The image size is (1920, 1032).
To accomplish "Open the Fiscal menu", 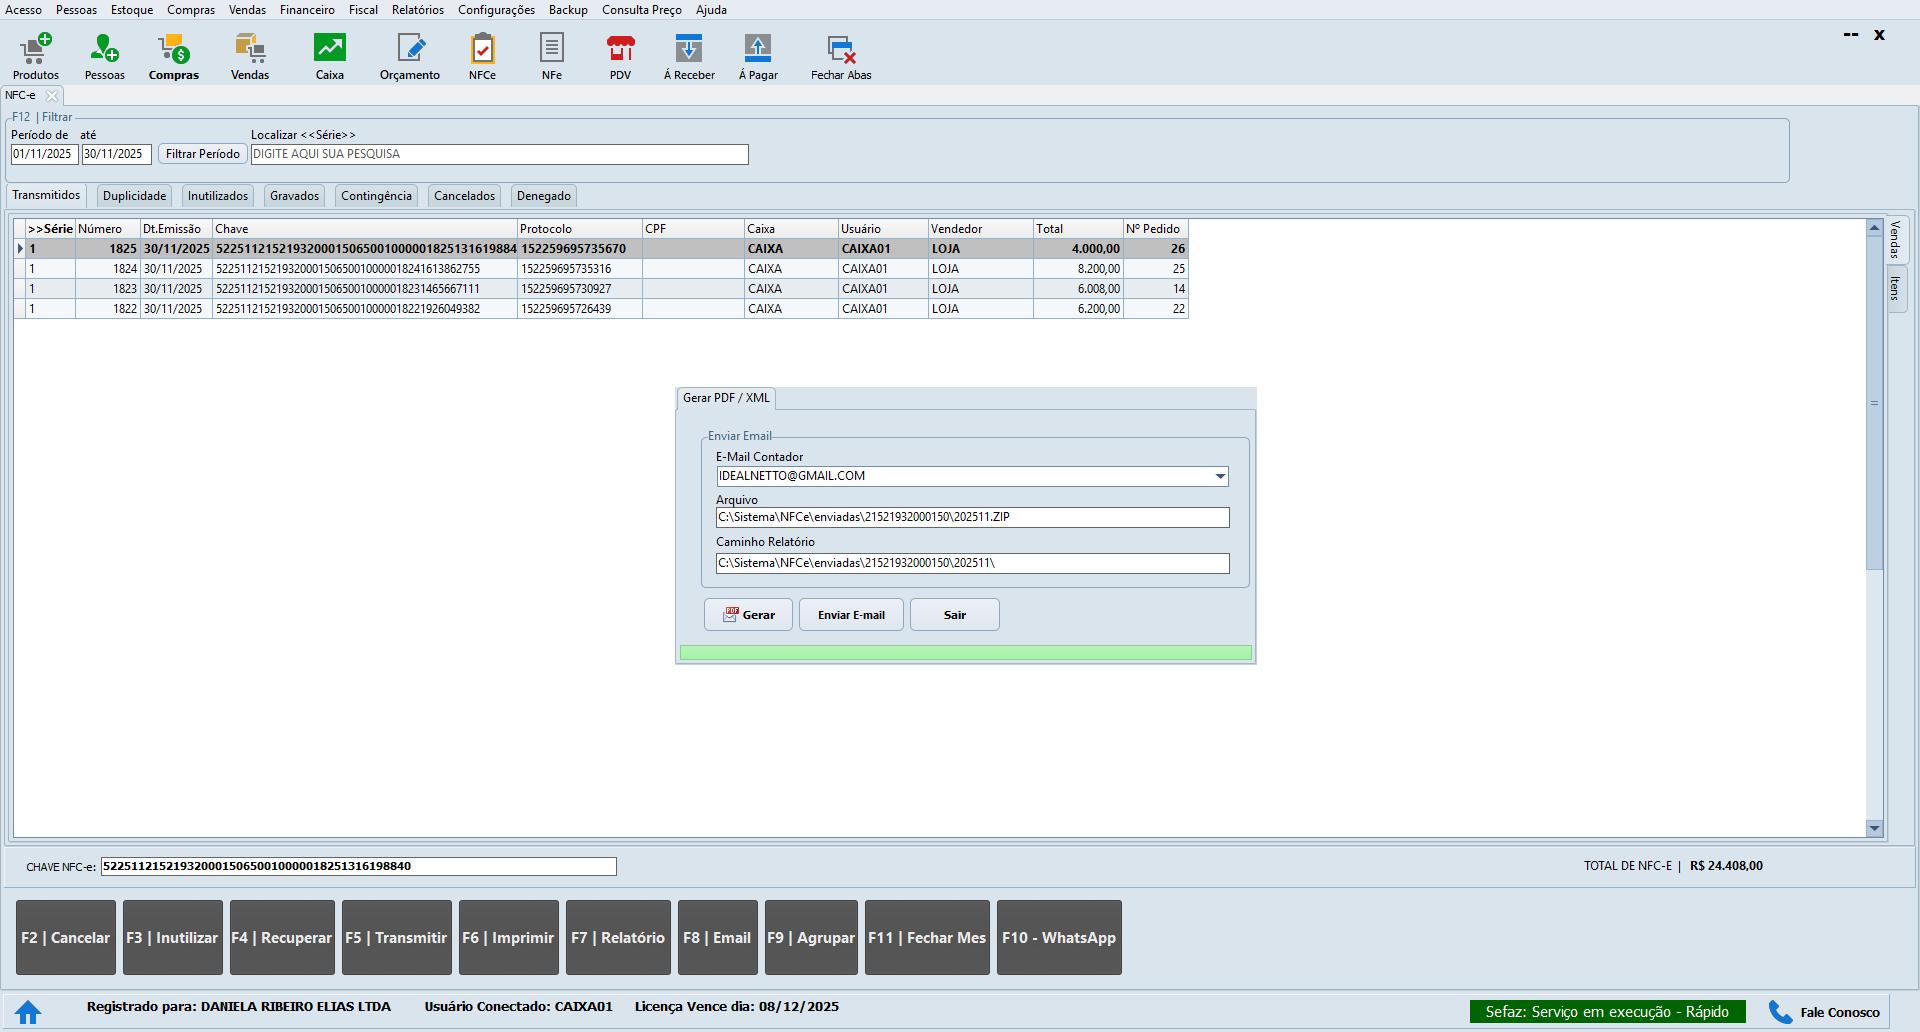I will [363, 10].
